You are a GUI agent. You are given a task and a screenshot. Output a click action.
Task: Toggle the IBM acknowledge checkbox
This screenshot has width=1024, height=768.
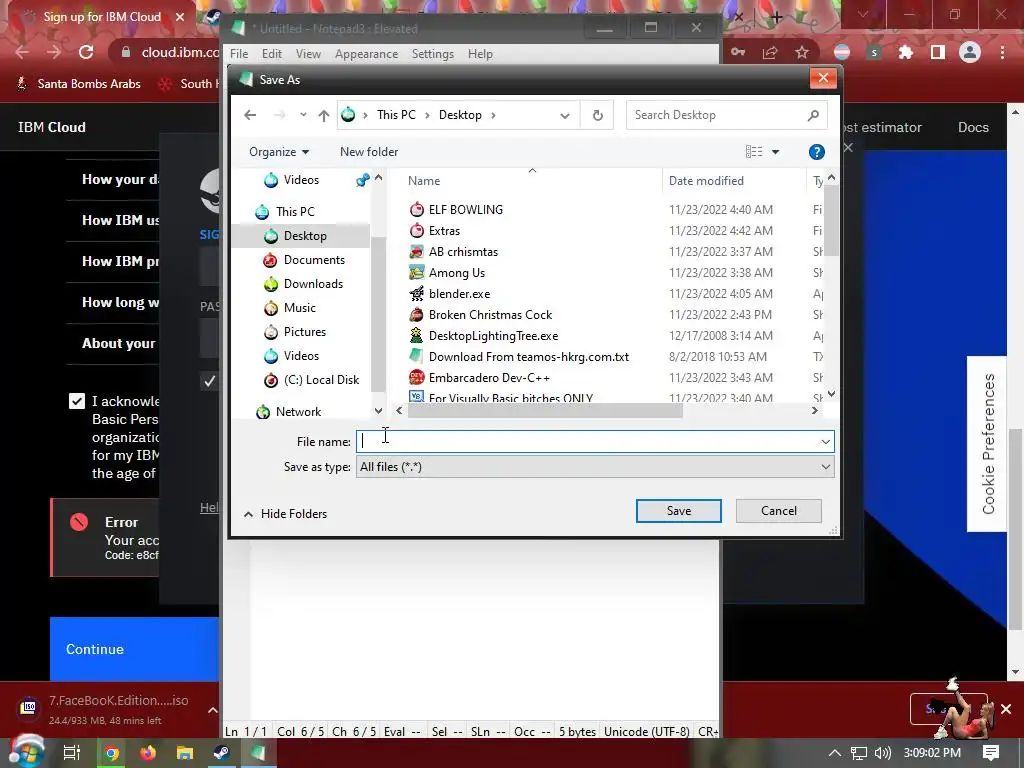coord(77,401)
